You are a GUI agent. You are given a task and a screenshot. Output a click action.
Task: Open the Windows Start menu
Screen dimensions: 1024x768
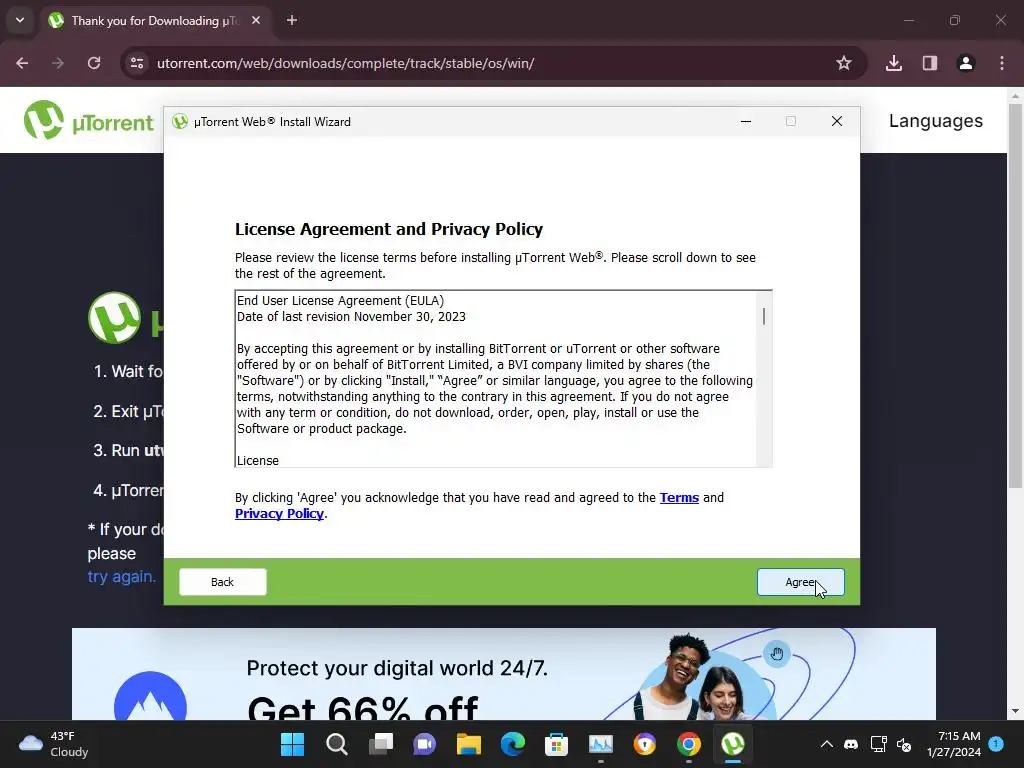pyautogui.click(x=292, y=744)
